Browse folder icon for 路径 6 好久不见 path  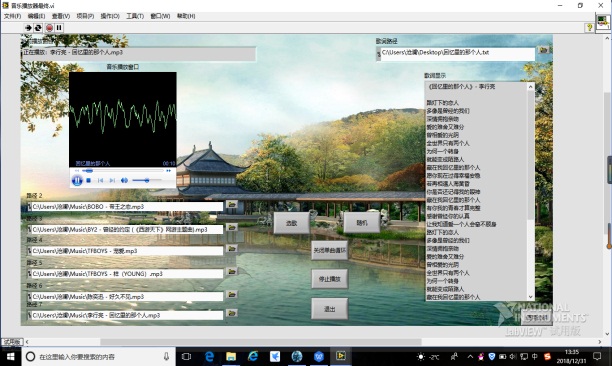(x=232, y=295)
